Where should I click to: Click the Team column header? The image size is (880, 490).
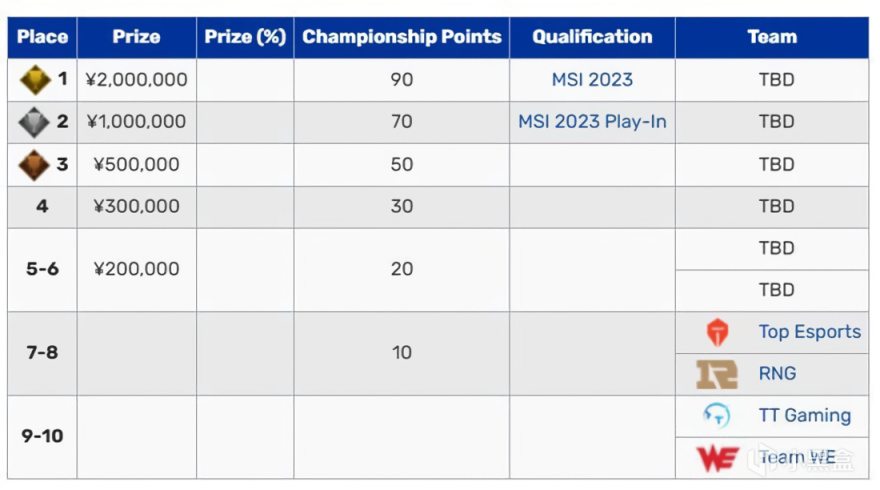(772, 37)
